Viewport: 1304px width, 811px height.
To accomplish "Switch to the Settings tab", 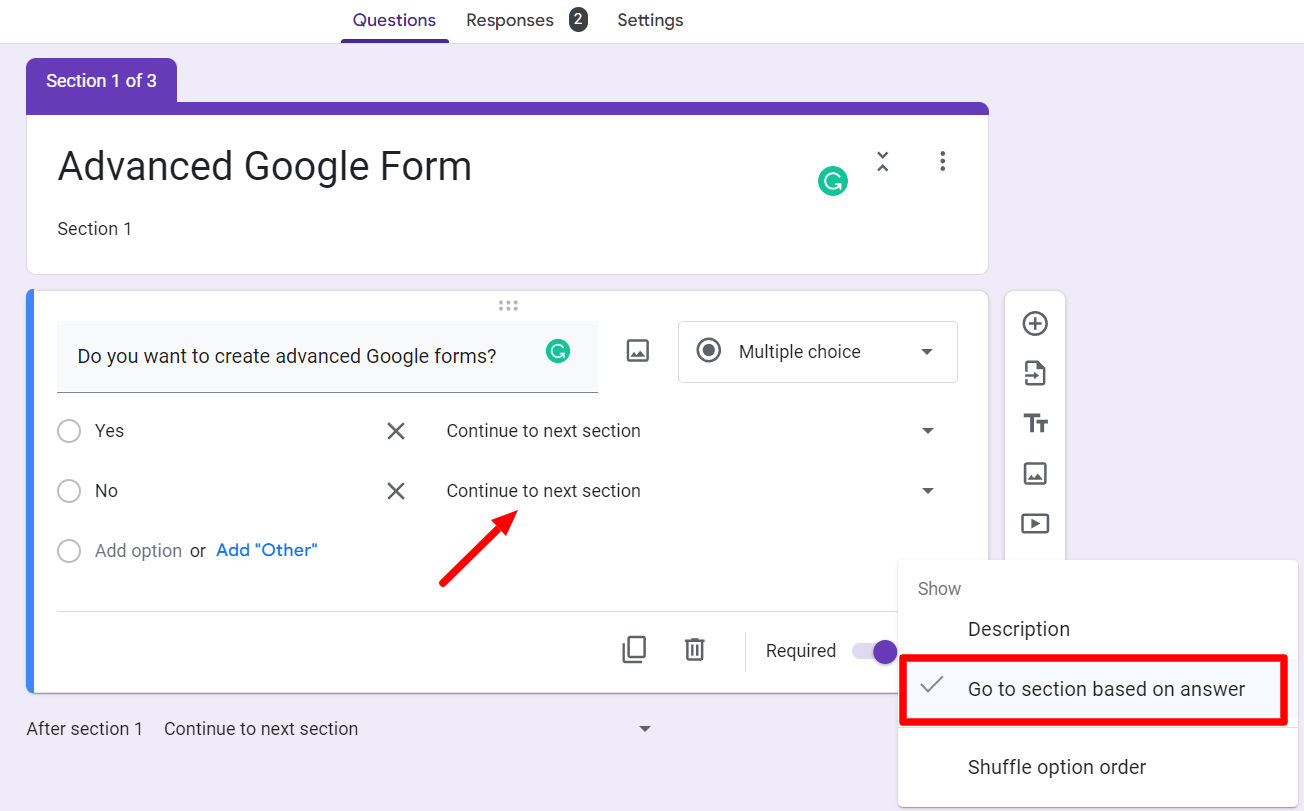I will (650, 20).
